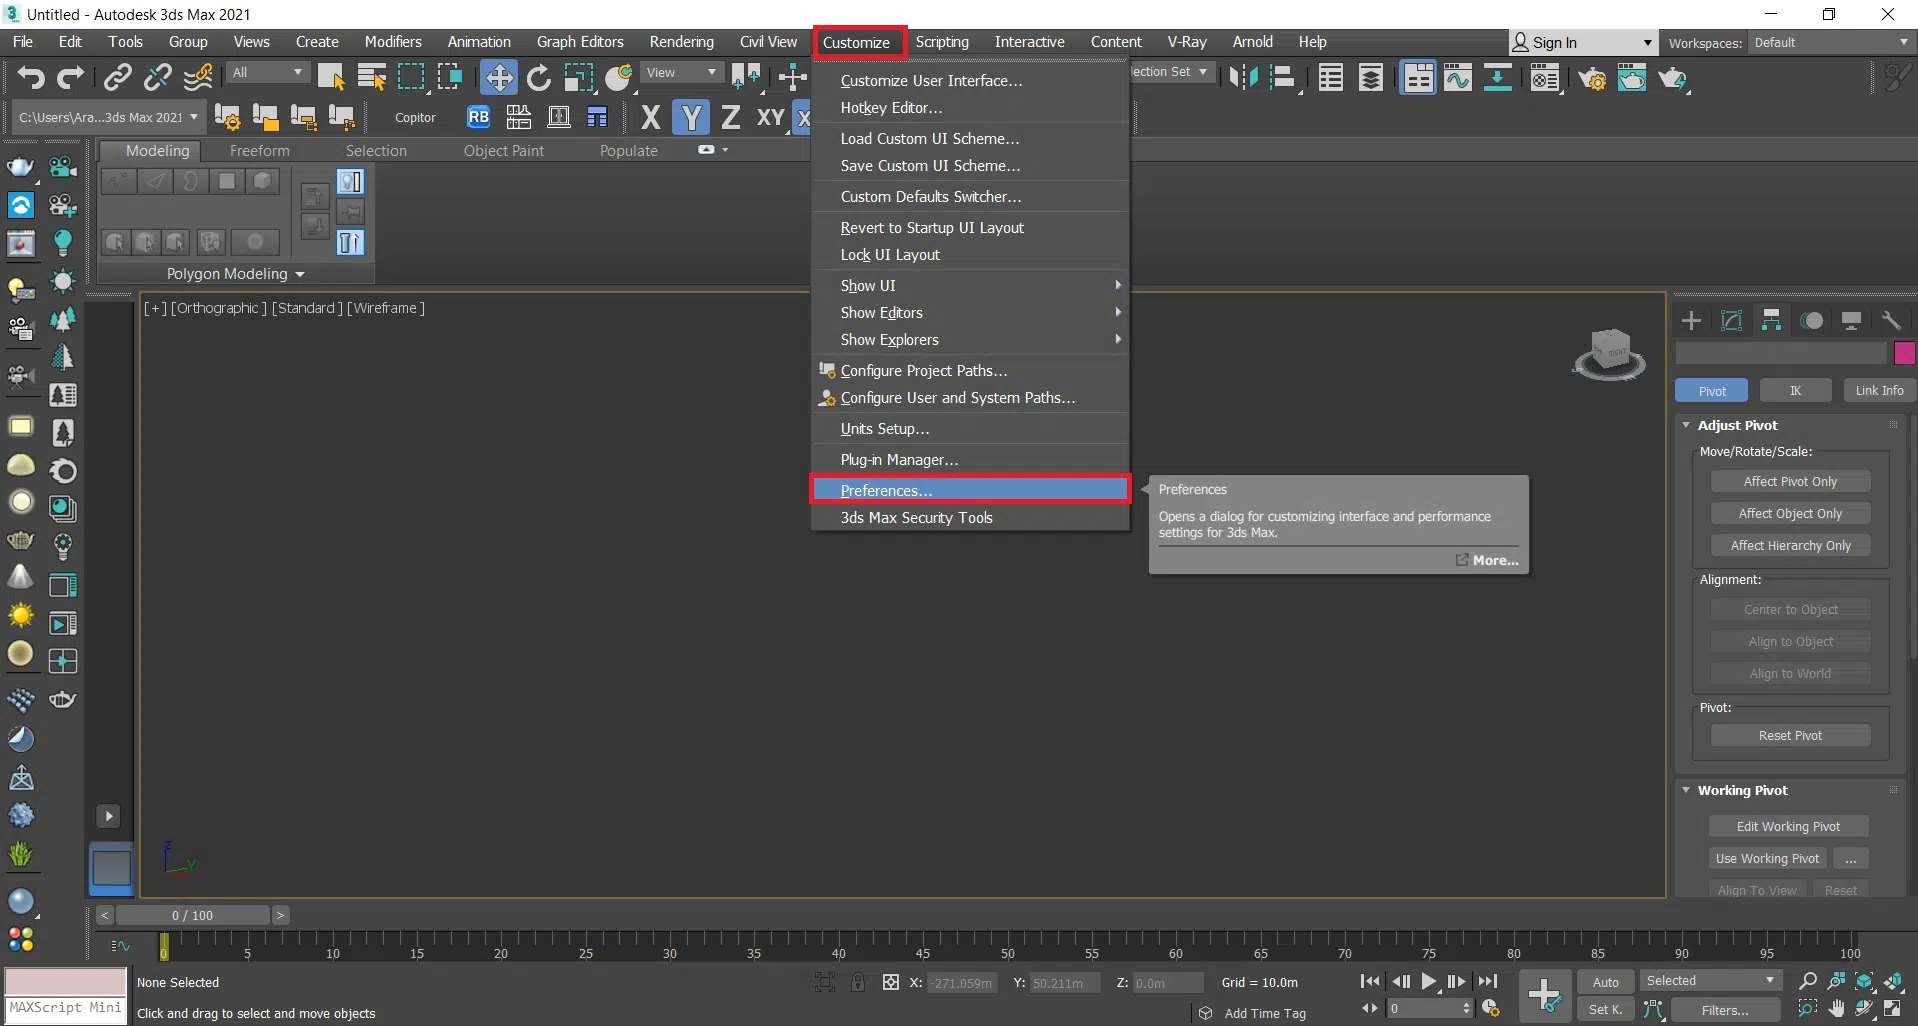
Task: Enable Affect Pivot Only mode
Action: tap(1789, 482)
